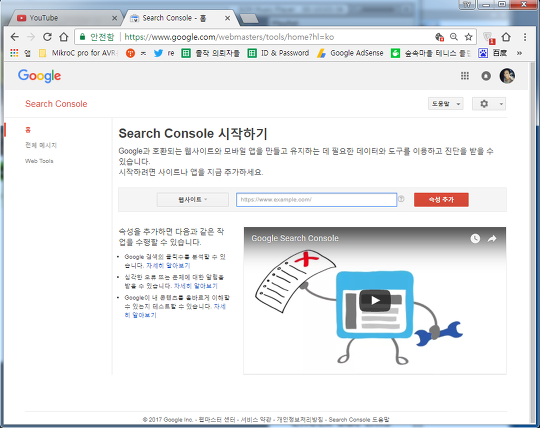Focus the https://www.example.com/ URL field

pyautogui.click(x=316, y=199)
